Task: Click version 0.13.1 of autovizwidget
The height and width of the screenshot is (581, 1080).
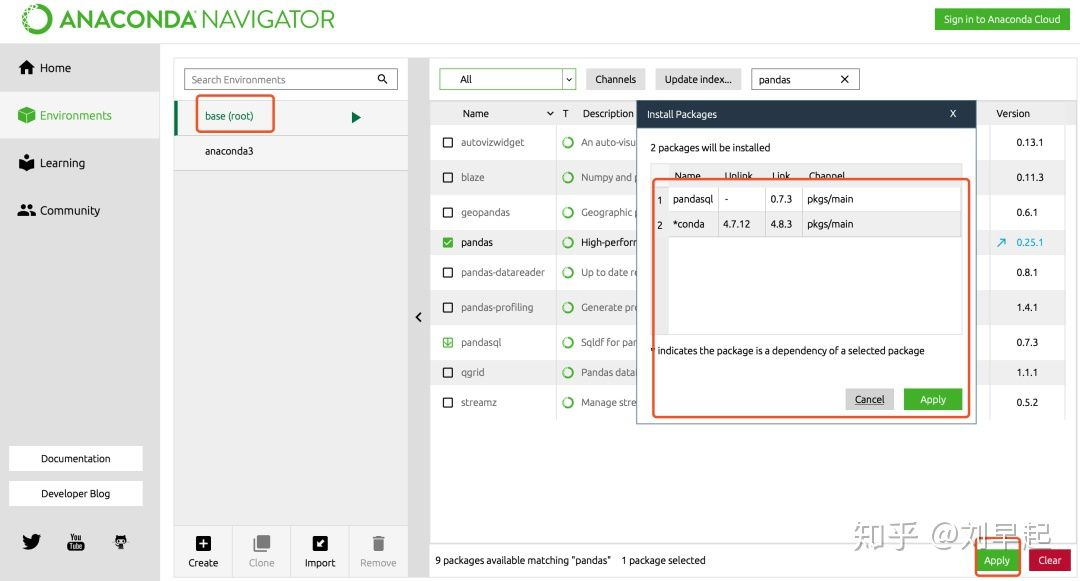Action: (1030, 142)
